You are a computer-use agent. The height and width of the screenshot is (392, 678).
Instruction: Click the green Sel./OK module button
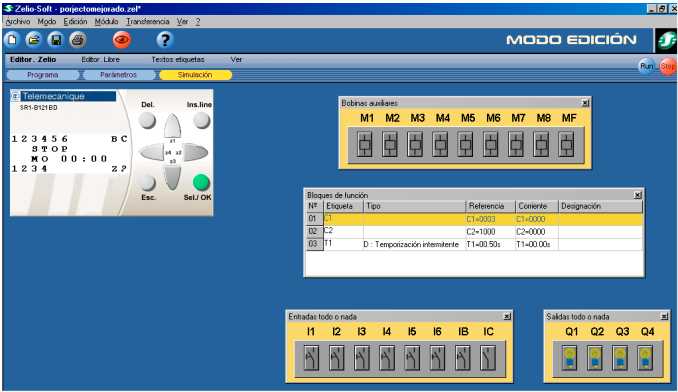(x=201, y=182)
